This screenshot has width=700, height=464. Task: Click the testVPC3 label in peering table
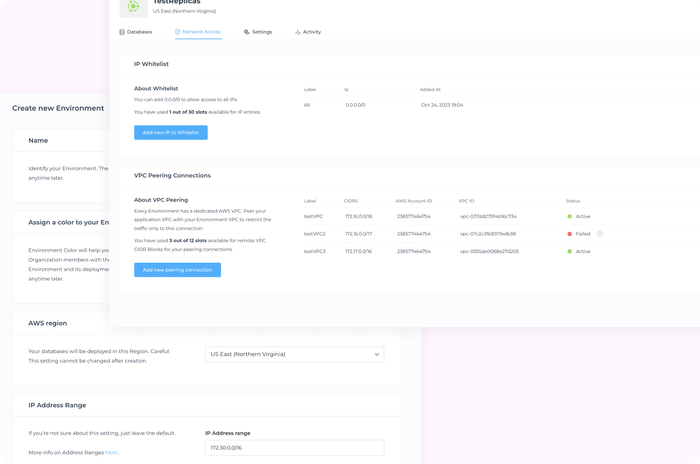point(315,251)
